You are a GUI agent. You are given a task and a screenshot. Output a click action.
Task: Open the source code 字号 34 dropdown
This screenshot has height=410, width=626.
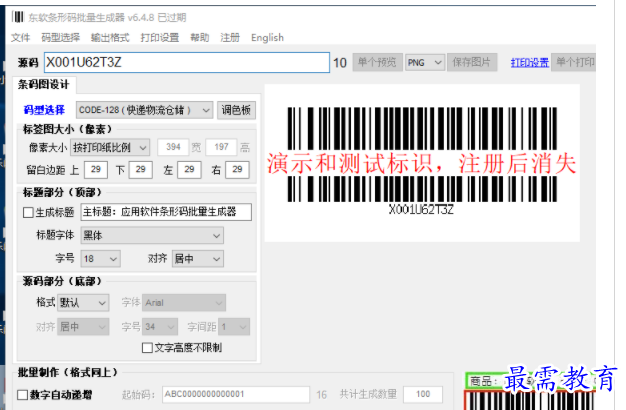160,327
